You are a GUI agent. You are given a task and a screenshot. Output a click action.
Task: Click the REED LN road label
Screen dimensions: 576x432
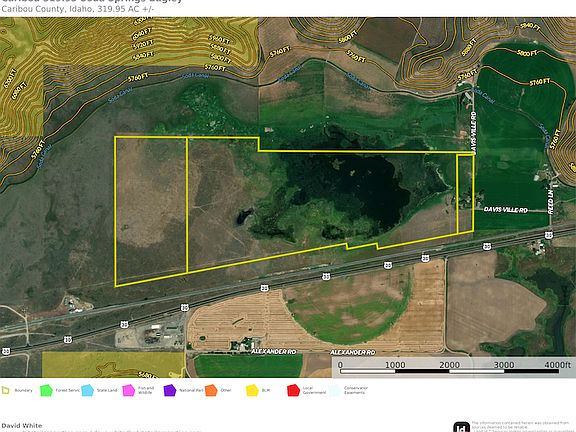(x=550, y=201)
